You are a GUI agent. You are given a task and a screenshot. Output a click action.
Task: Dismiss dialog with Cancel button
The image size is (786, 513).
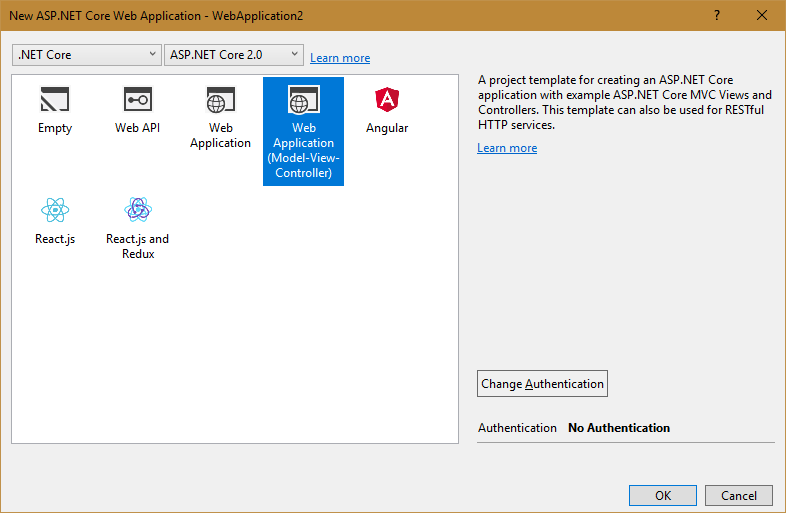(738, 495)
